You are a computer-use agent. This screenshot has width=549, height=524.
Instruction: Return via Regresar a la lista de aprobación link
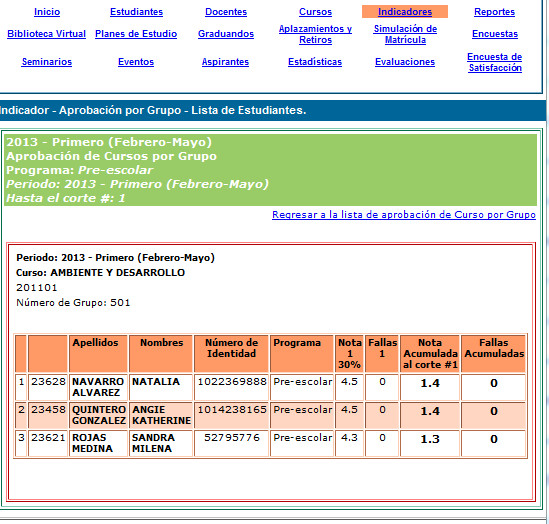[404, 215]
